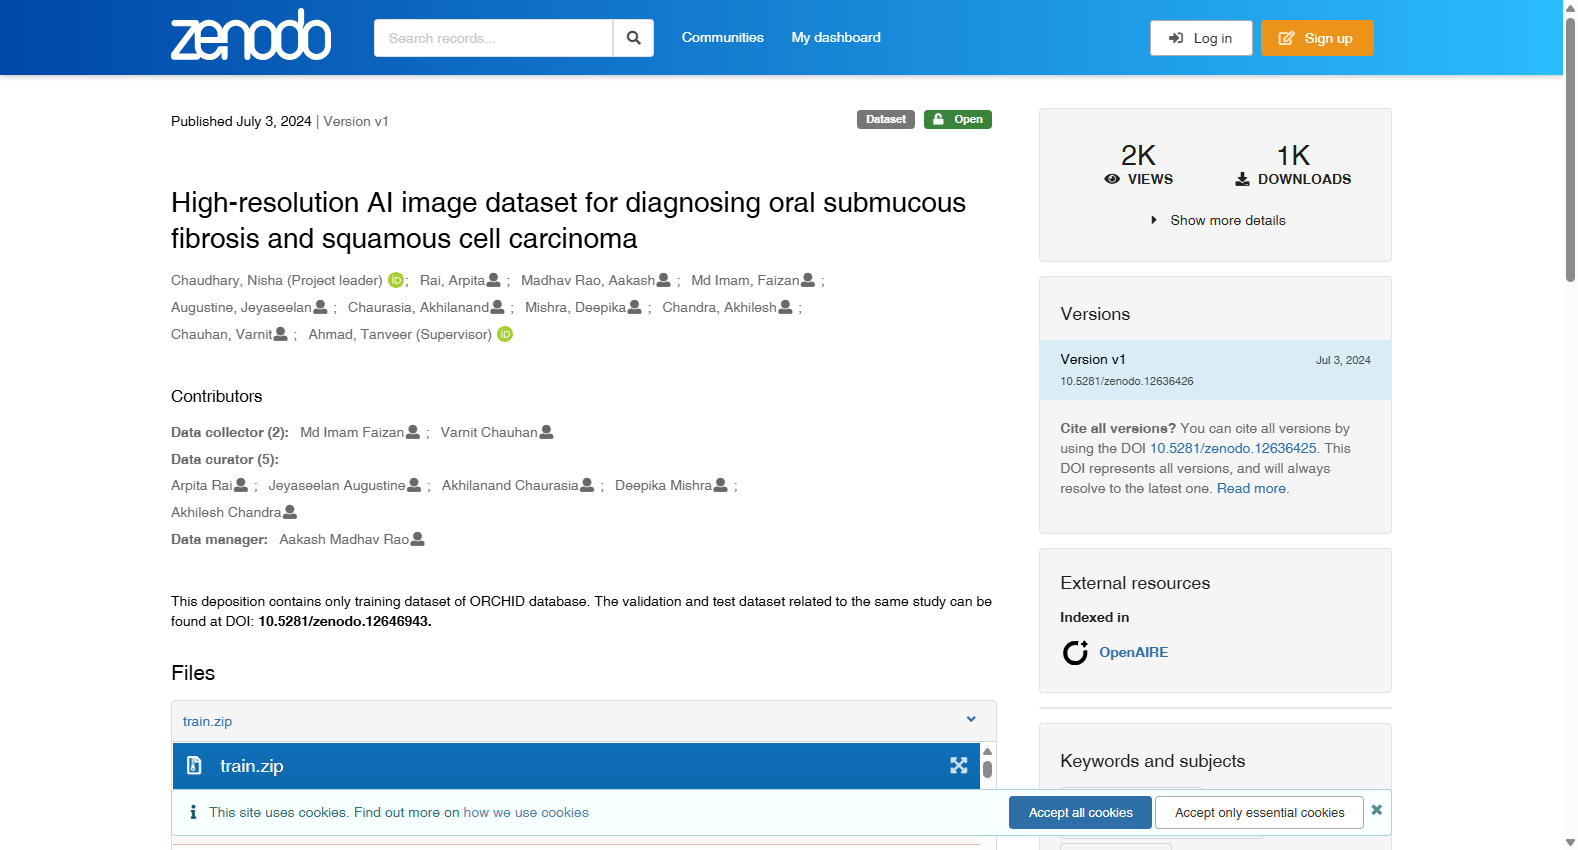Click the orange Sign up button

click(1316, 38)
